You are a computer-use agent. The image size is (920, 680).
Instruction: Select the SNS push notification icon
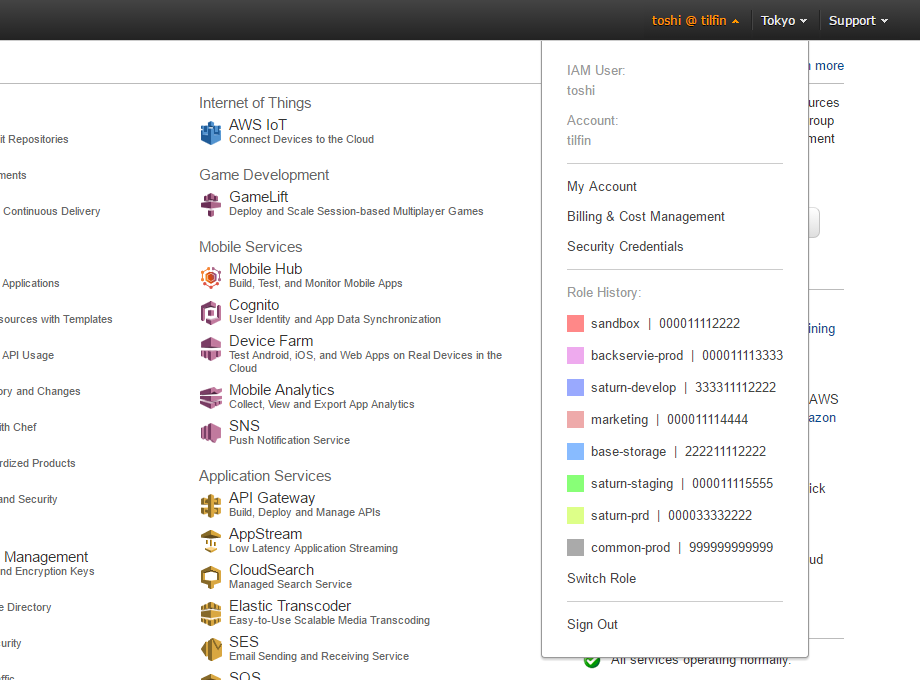click(x=211, y=432)
